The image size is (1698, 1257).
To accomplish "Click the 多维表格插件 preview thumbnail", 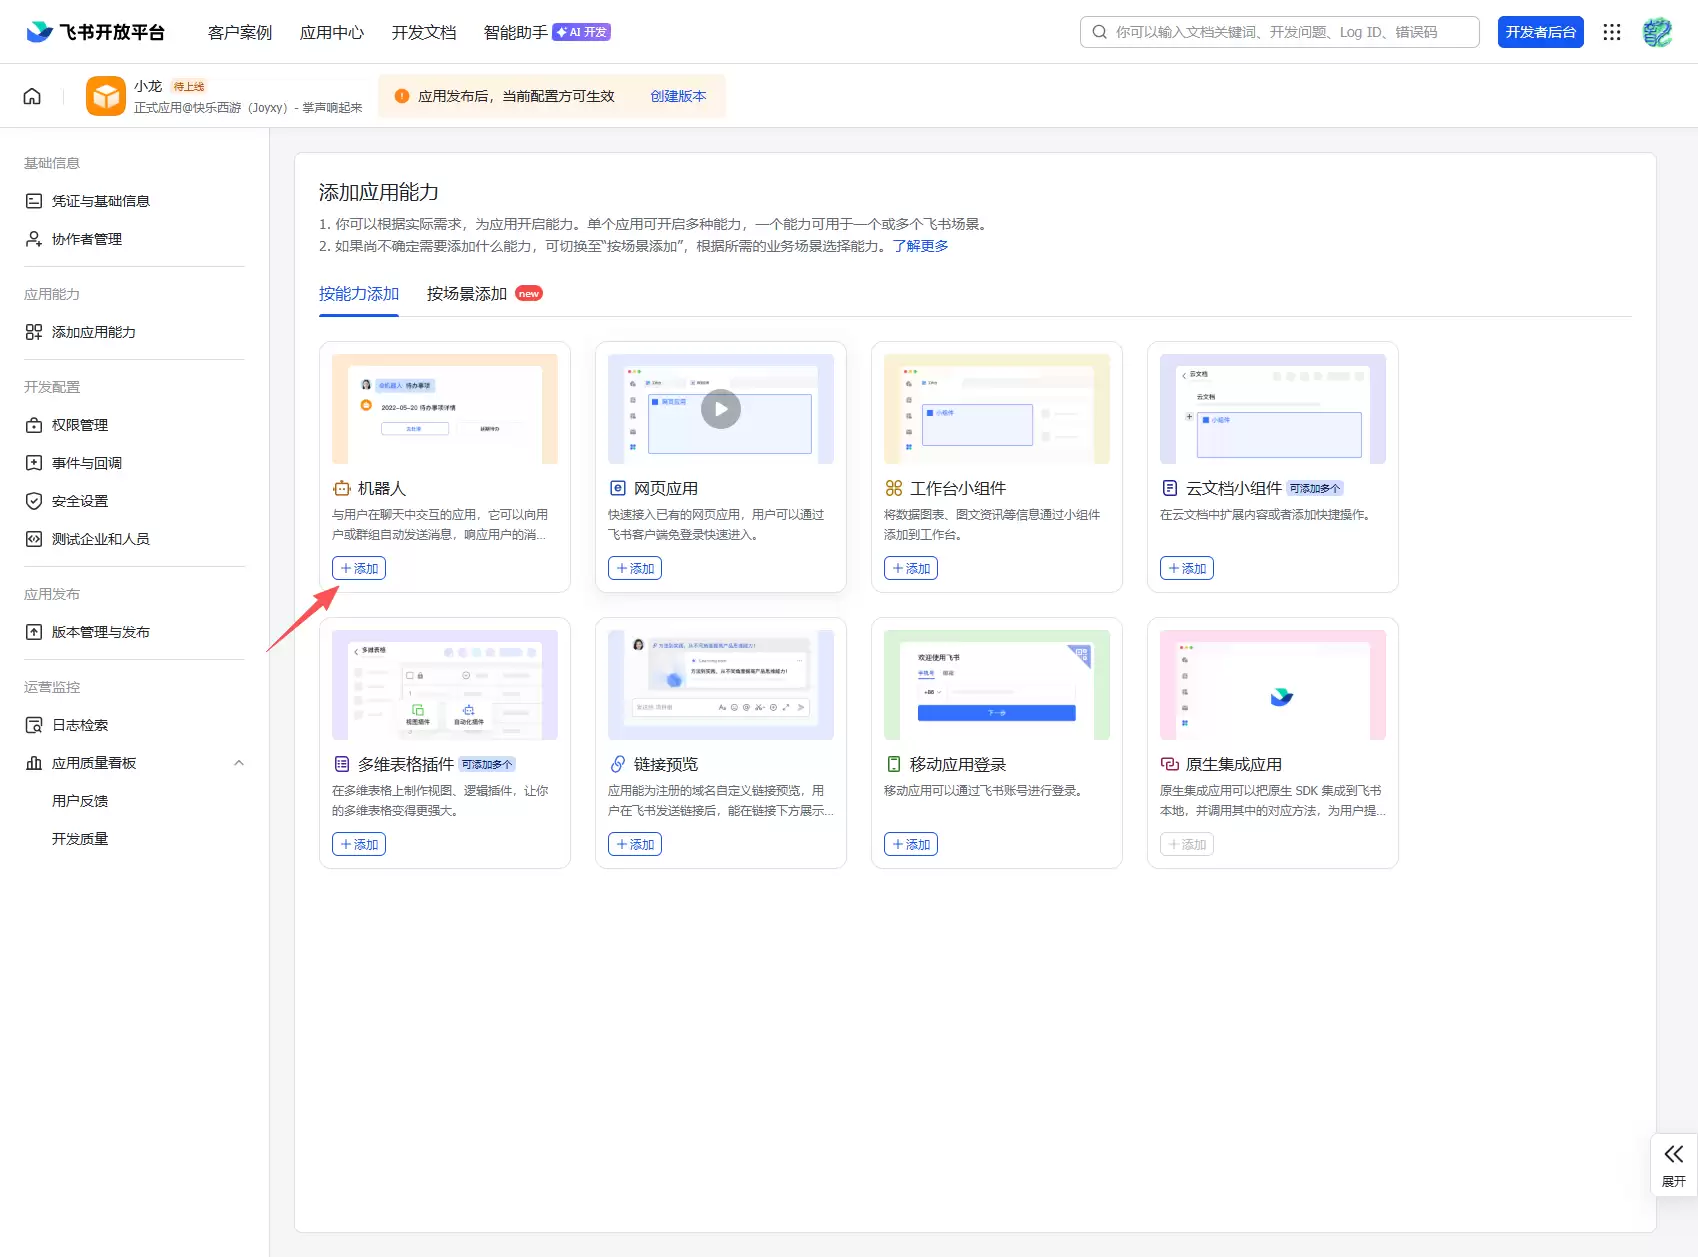I will click(x=445, y=685).
